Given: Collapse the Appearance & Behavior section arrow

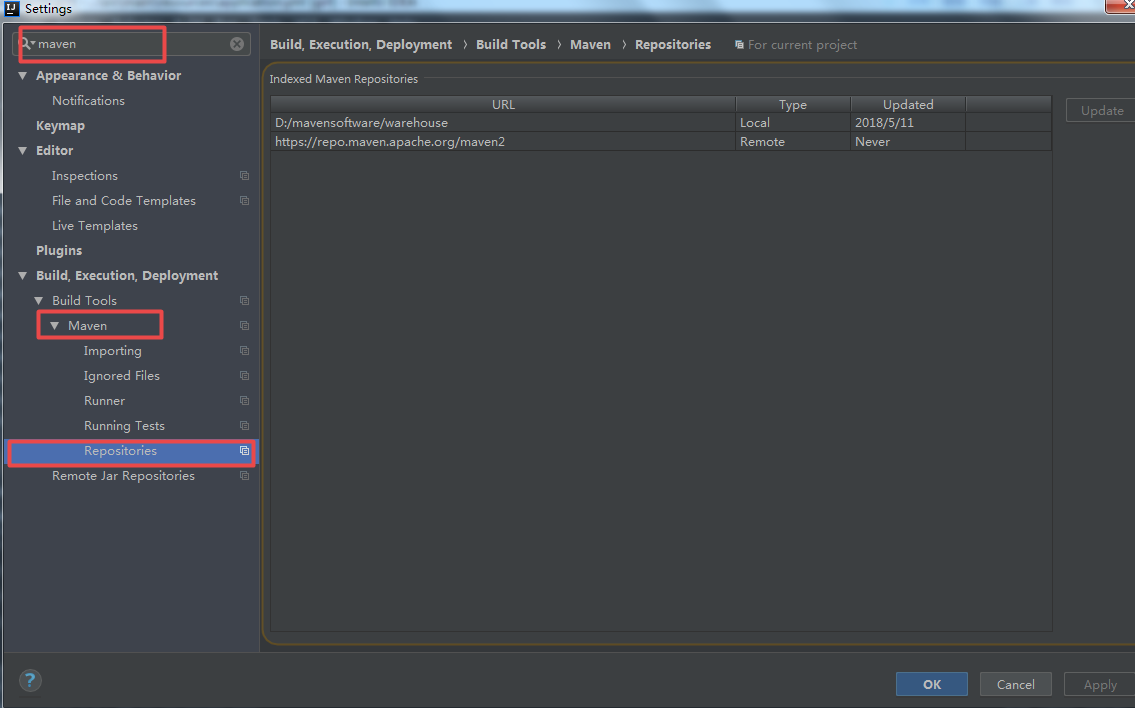Looking at the screenshot, I should tap(22, 75).
